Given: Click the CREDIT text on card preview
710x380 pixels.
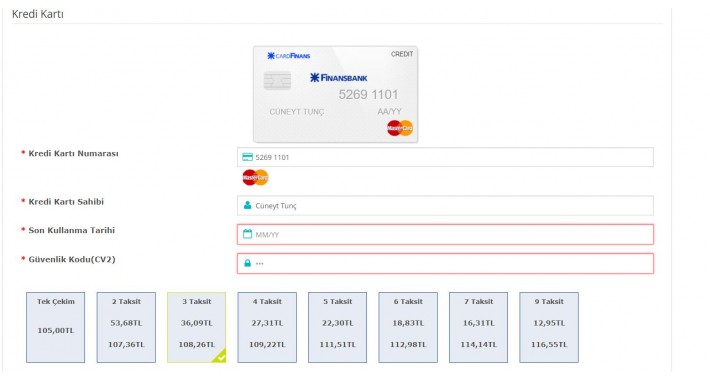Looking at the screenshot, I should coord(402,54).
